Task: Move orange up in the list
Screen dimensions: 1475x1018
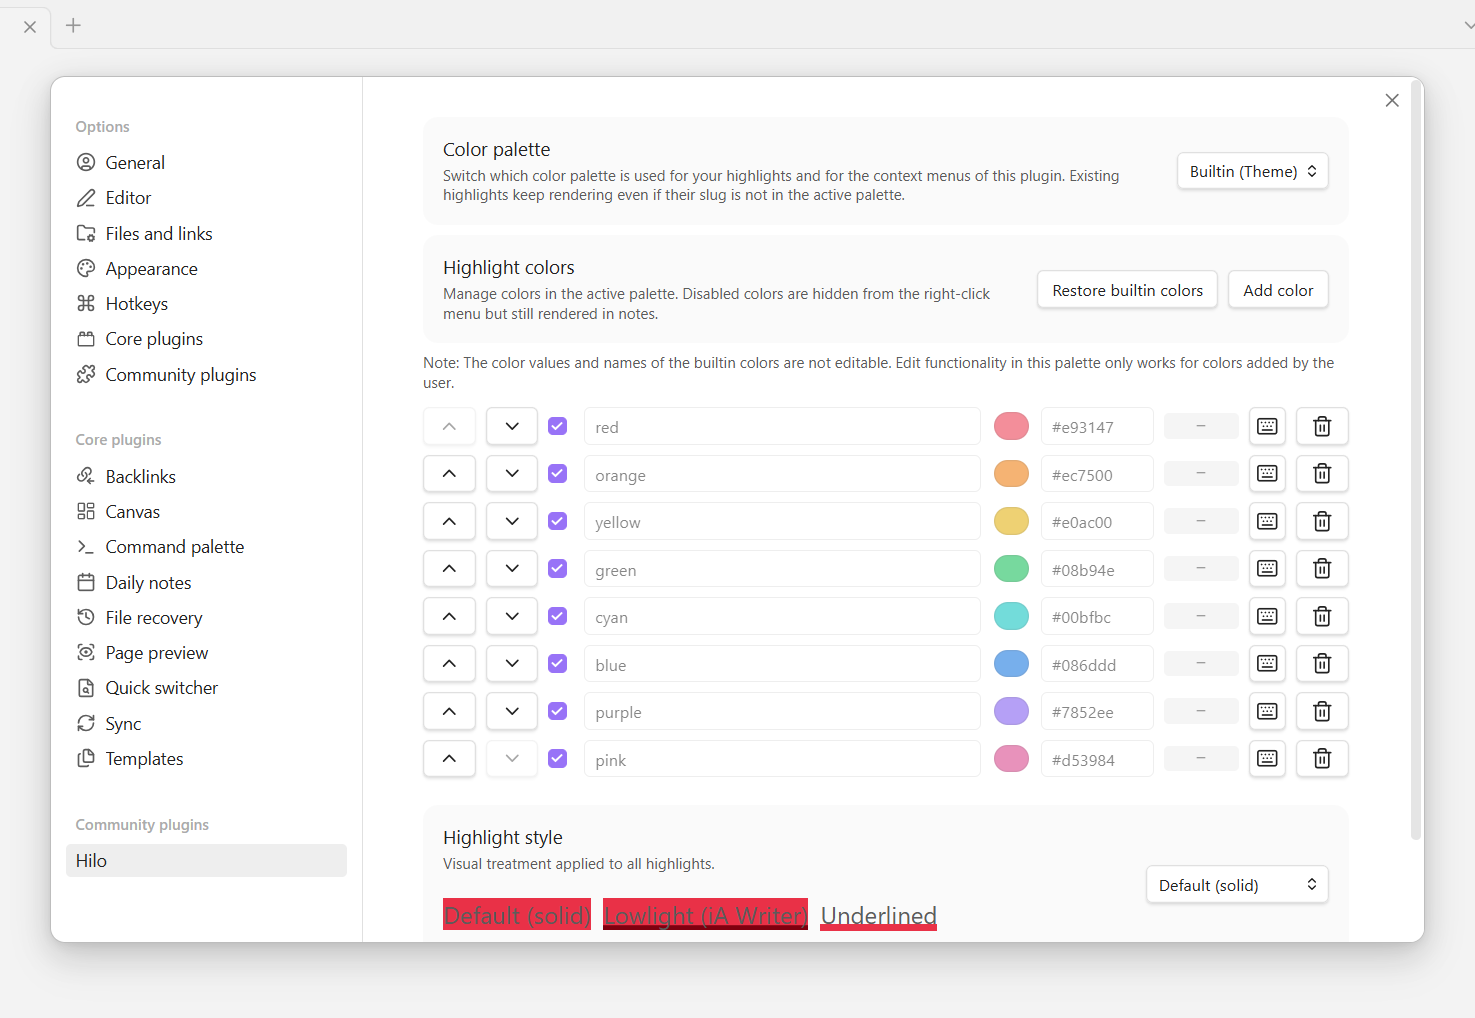Action: [x=449, y=474]
